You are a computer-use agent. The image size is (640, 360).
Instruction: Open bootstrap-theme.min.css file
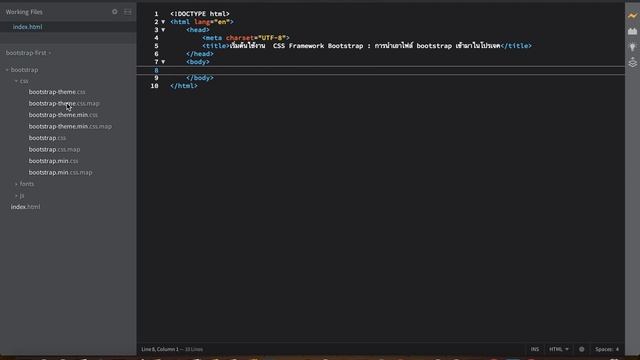click(63, 115)
